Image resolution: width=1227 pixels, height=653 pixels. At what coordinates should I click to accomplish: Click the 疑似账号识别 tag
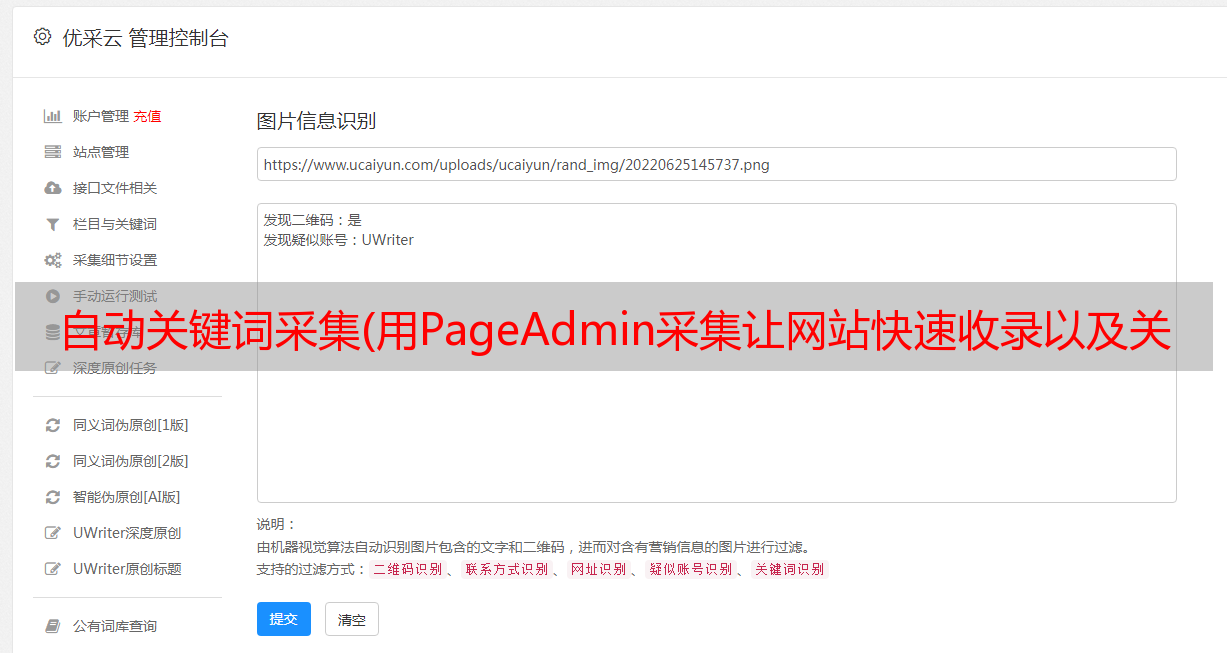click(x=690, y=569)
